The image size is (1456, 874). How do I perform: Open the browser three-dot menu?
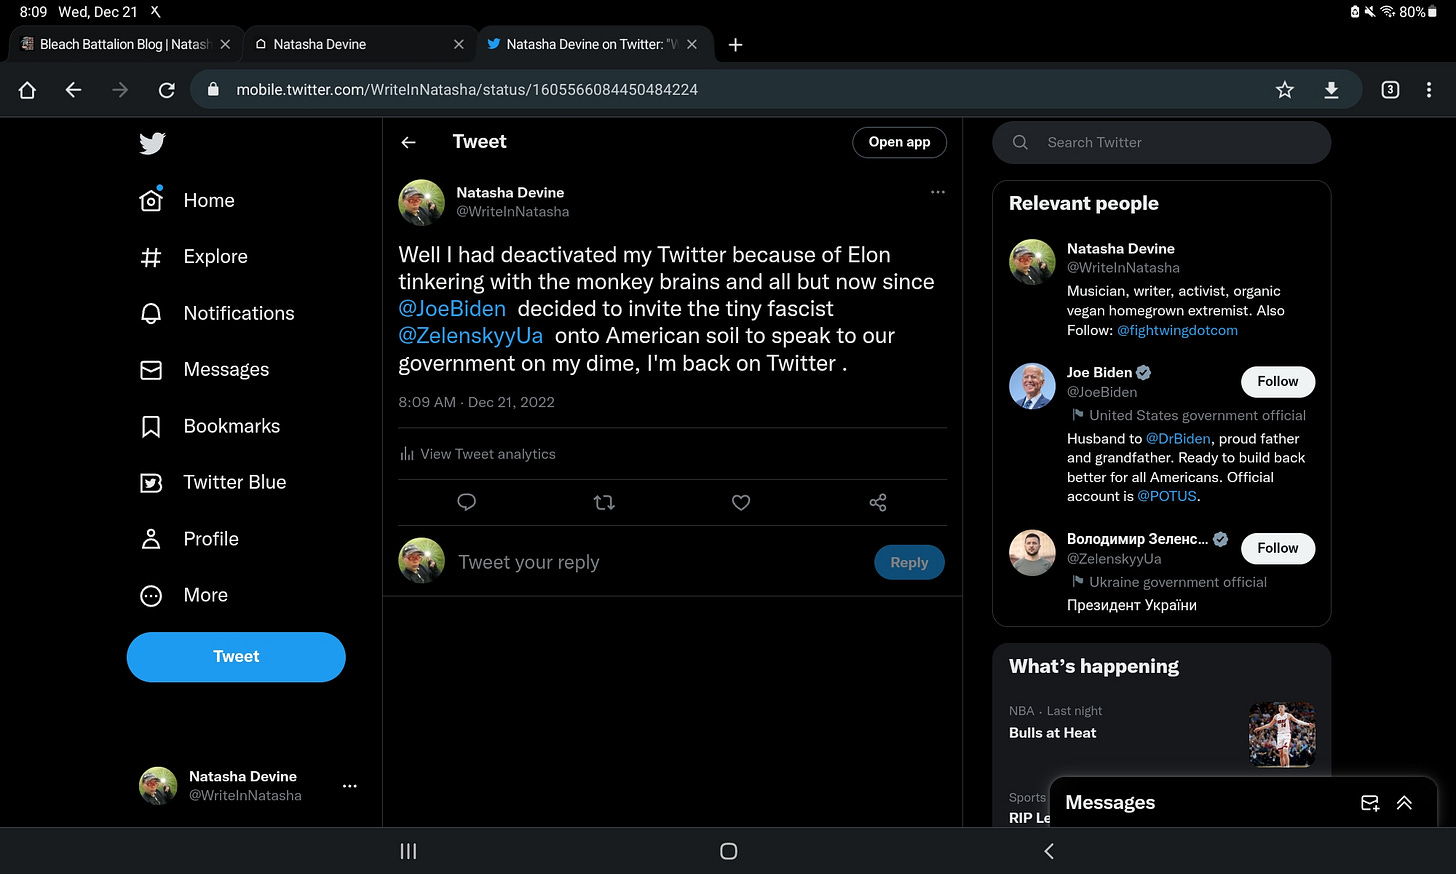[x=1429, y=90]
